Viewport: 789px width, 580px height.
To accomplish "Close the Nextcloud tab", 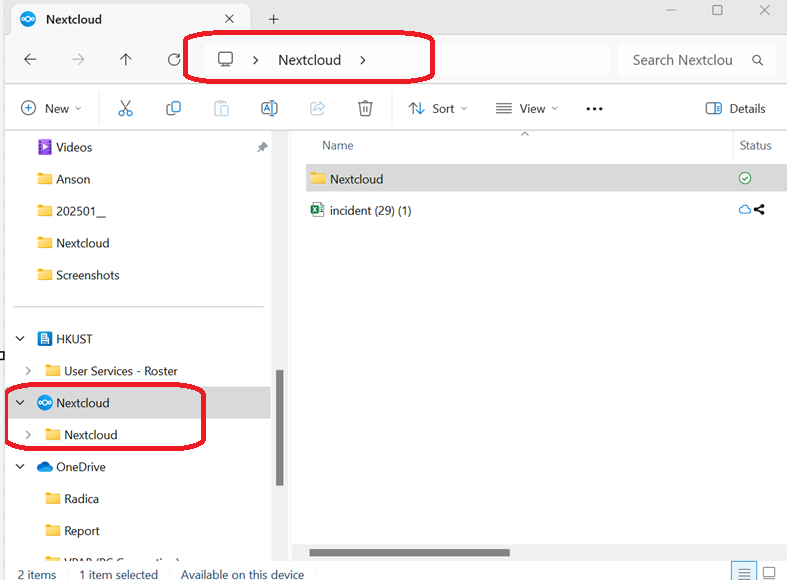I will pos(229,19).
